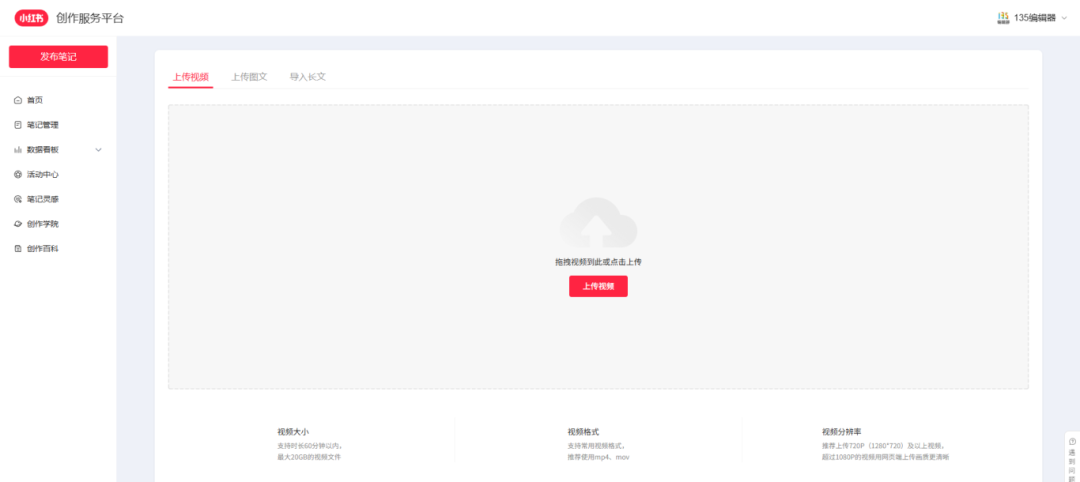Screen dimensions: 1080x482
Task: Click the inspiration icon beside 笔记灵感
Action: pyautogui.click(x=18, y=199)
